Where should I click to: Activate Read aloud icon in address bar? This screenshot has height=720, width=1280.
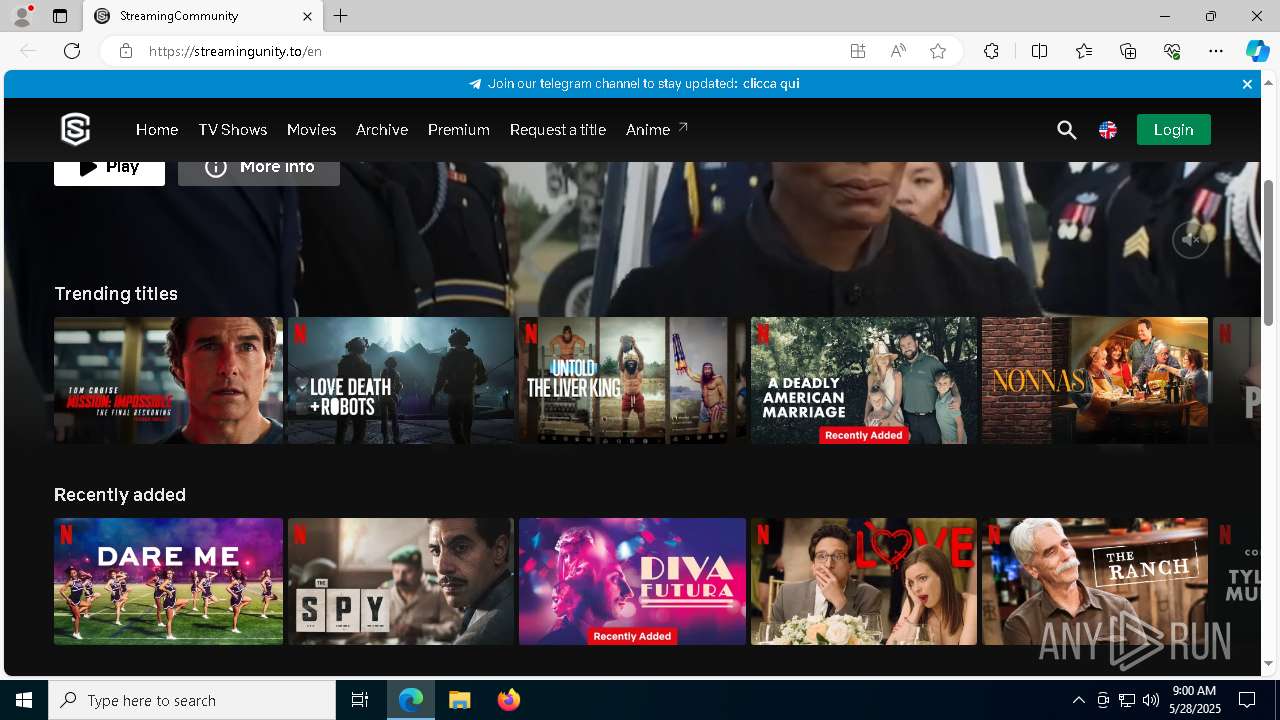[x=898, y=51]
